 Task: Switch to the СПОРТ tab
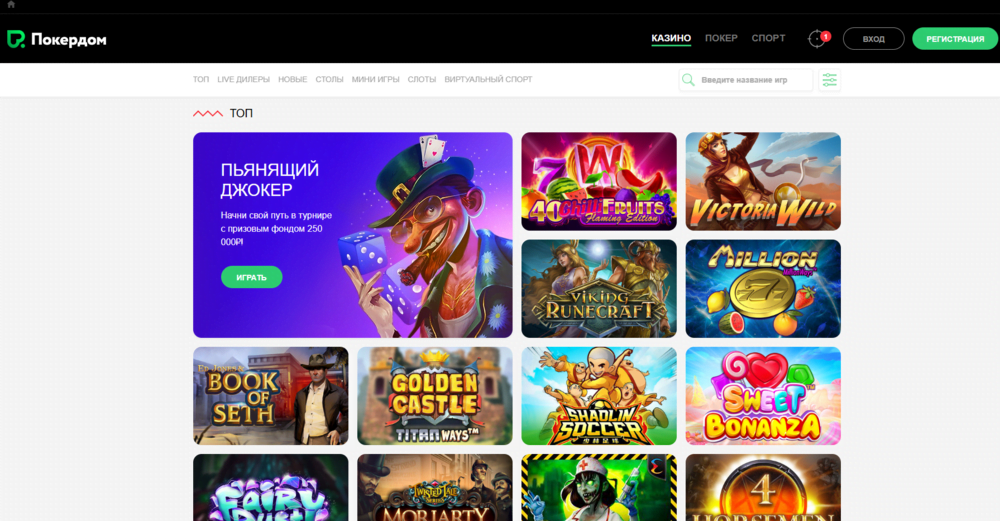(768, 38)
